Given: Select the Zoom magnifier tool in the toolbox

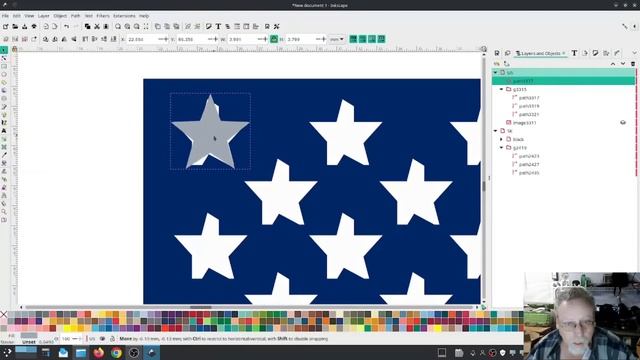Looking at the screenshot, I should (x=4, y=212).
